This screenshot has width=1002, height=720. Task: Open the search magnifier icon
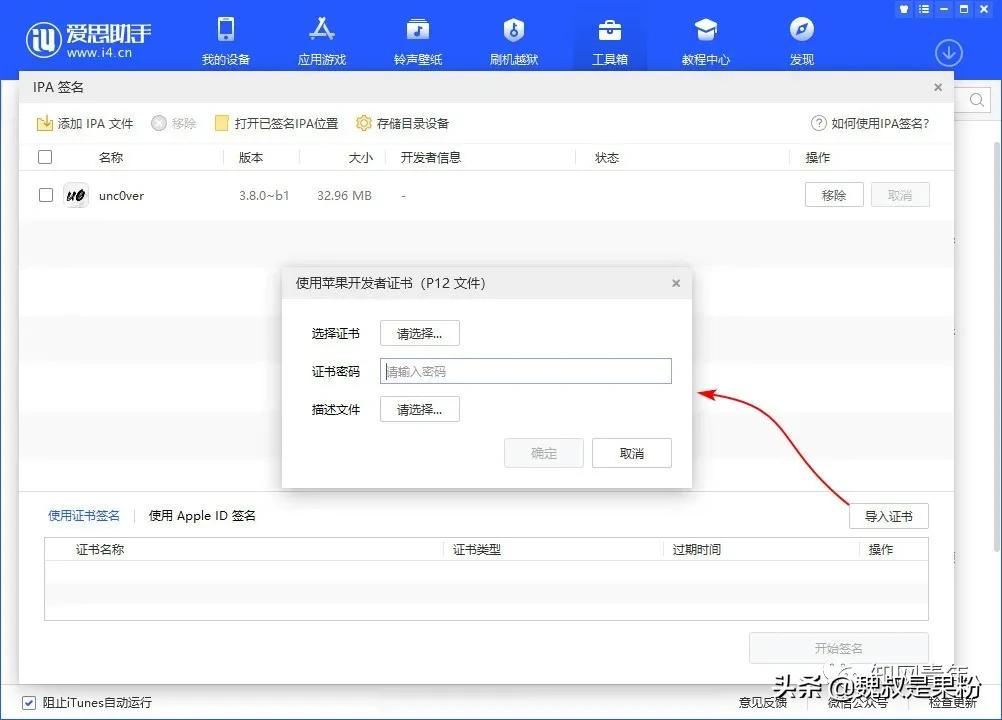pos(976,100)
